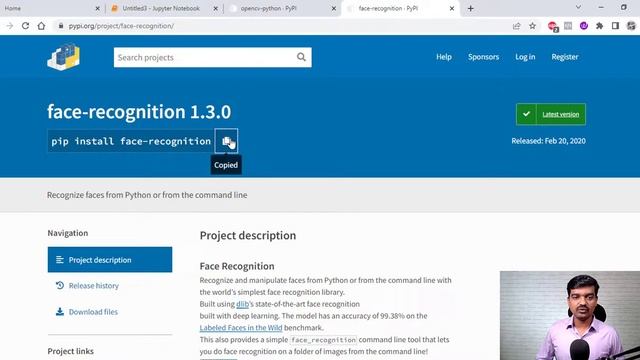
Task: Click the webcam video overlay thumbnail
Action: (570, 316)
